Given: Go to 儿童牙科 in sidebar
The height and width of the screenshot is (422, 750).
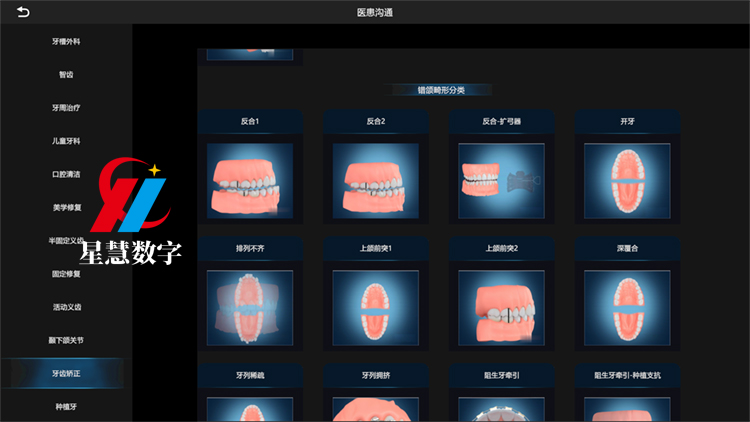Looking at the screenshot, I should (66, 141).
